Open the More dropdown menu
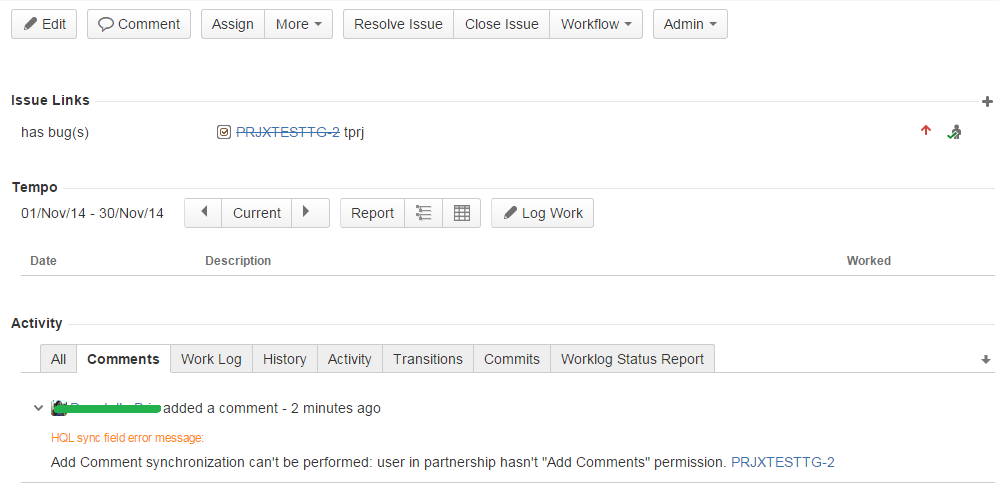999x503 pixels. coord(298,24)
